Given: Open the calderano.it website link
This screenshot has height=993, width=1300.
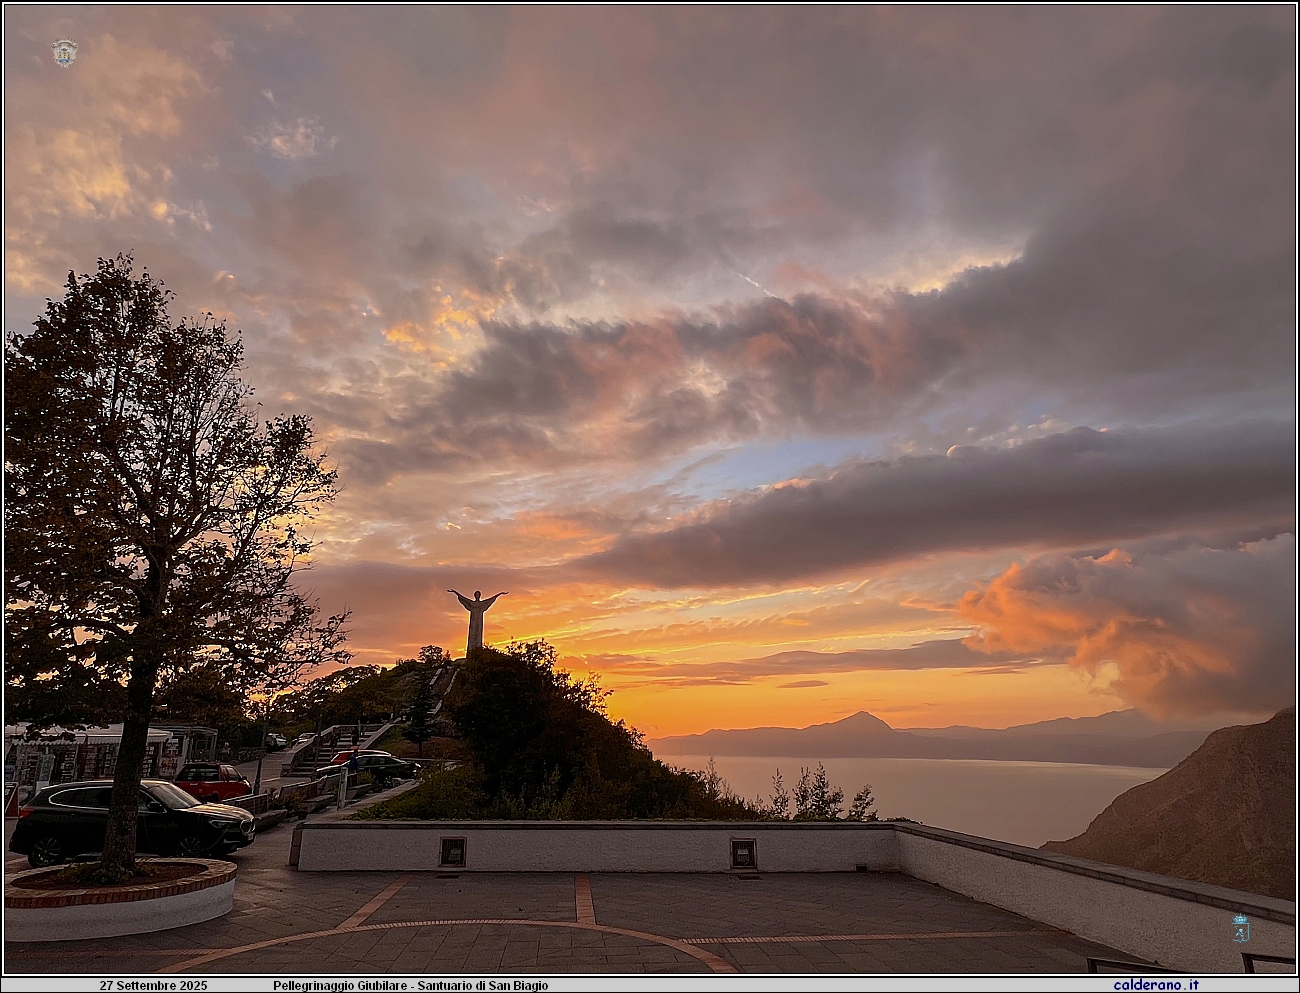Looking at the screenshot, I should pos(1156,985).
